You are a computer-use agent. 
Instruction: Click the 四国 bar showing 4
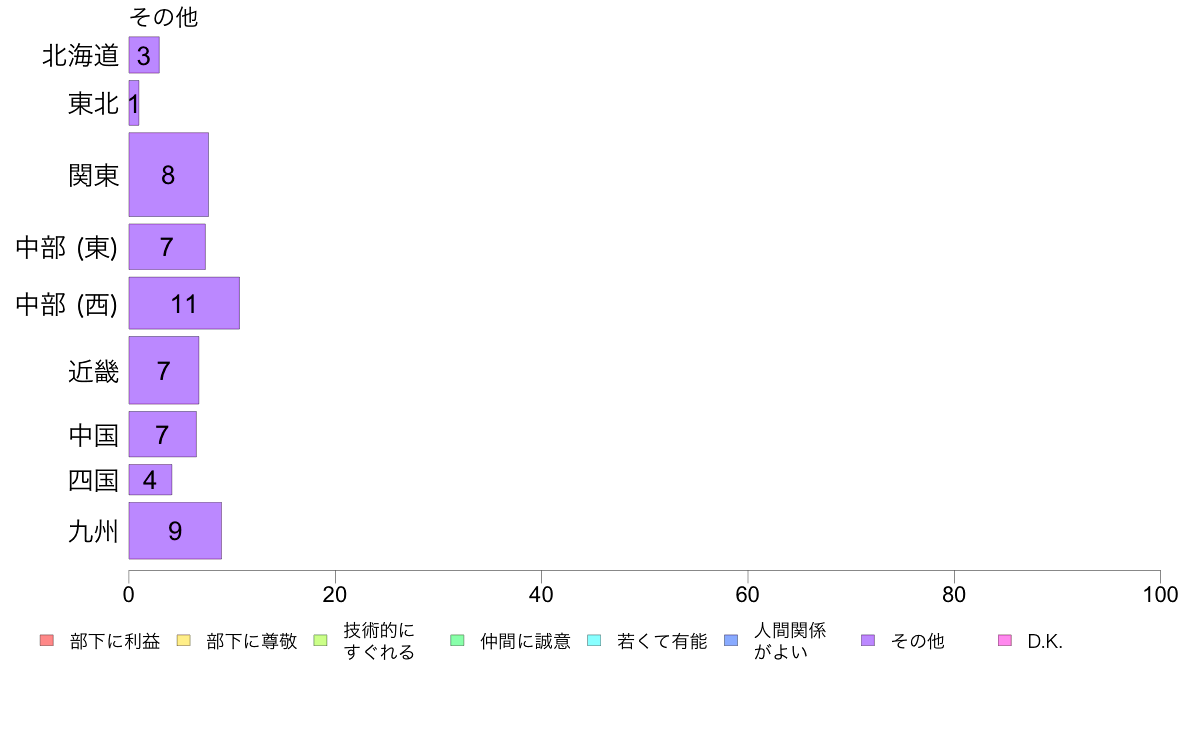pyautogui.click(x=150, y=480)
